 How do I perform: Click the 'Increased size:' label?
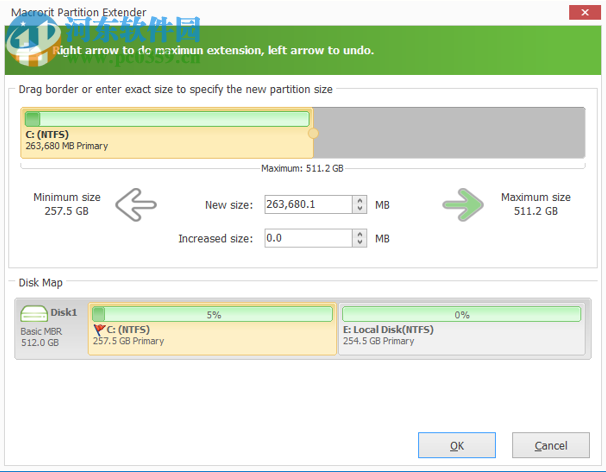click(216, 239)
